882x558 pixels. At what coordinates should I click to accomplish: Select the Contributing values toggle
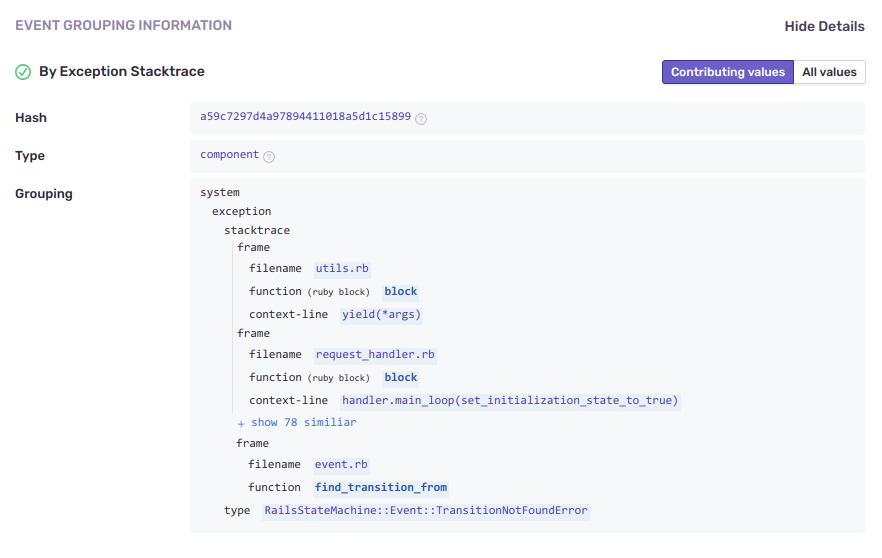[x=727, y=72]
